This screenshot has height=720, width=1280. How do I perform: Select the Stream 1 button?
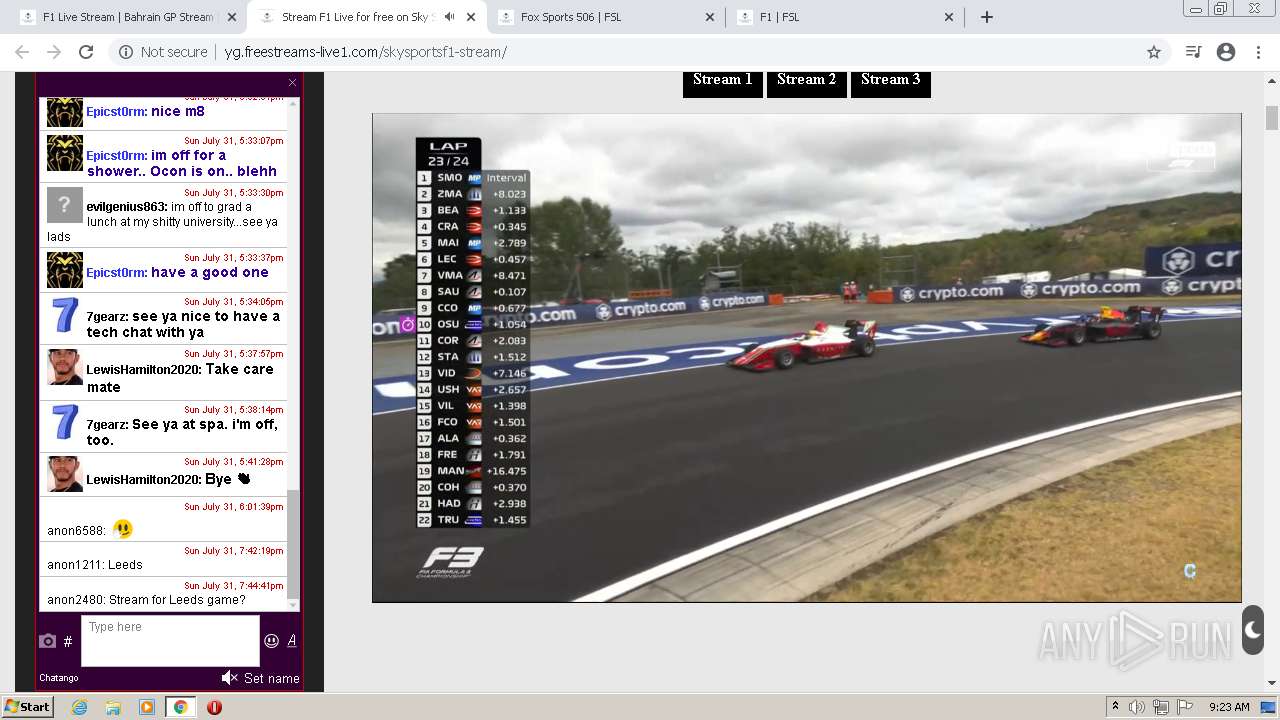[723, 80]
